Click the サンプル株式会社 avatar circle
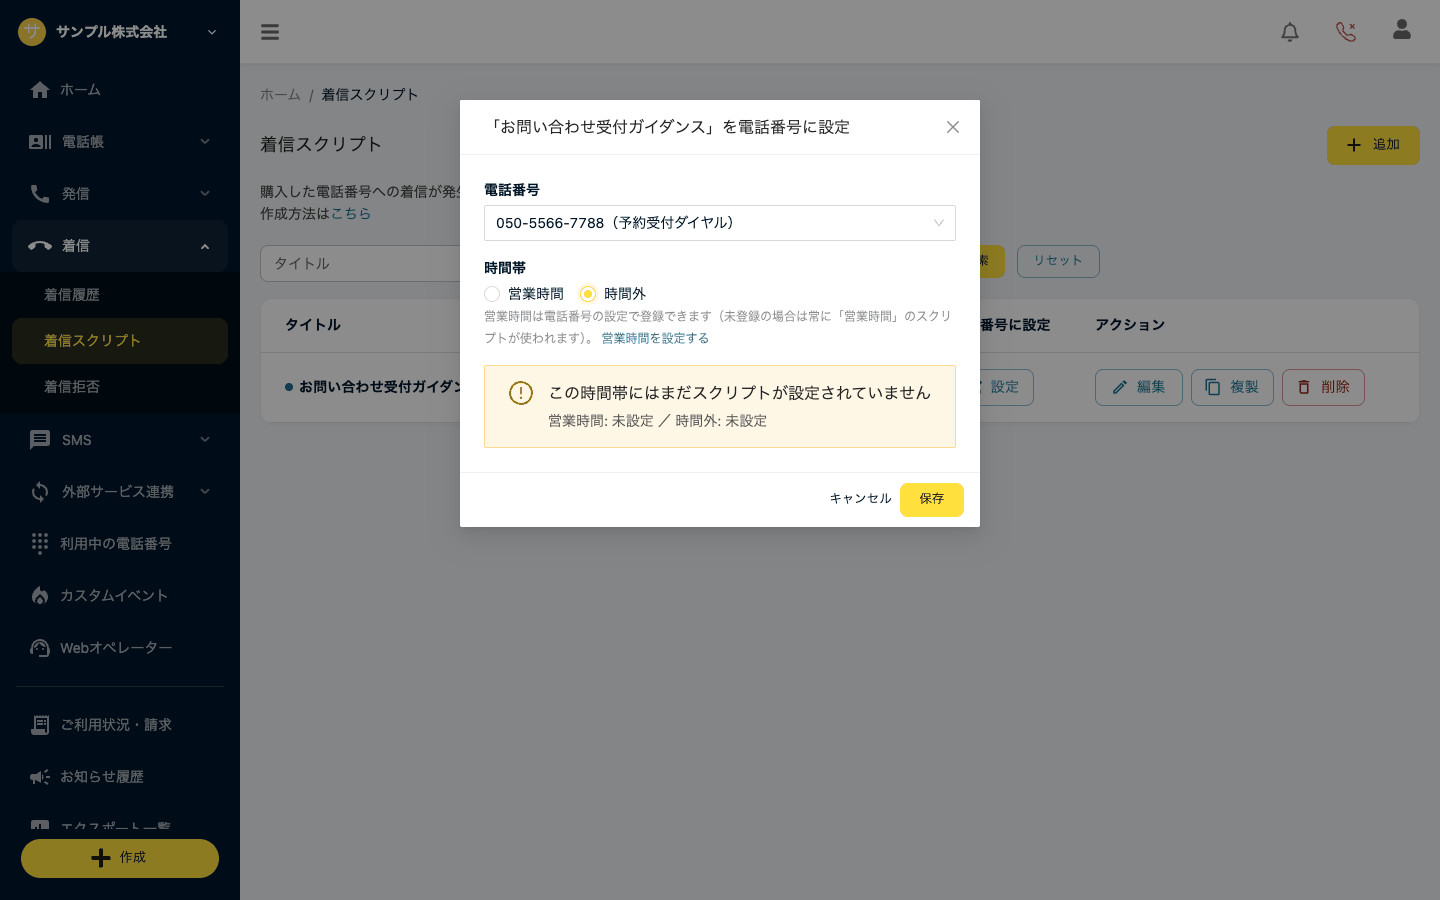The height and width of the screenshot is (900, 1440). pos(32,32)
